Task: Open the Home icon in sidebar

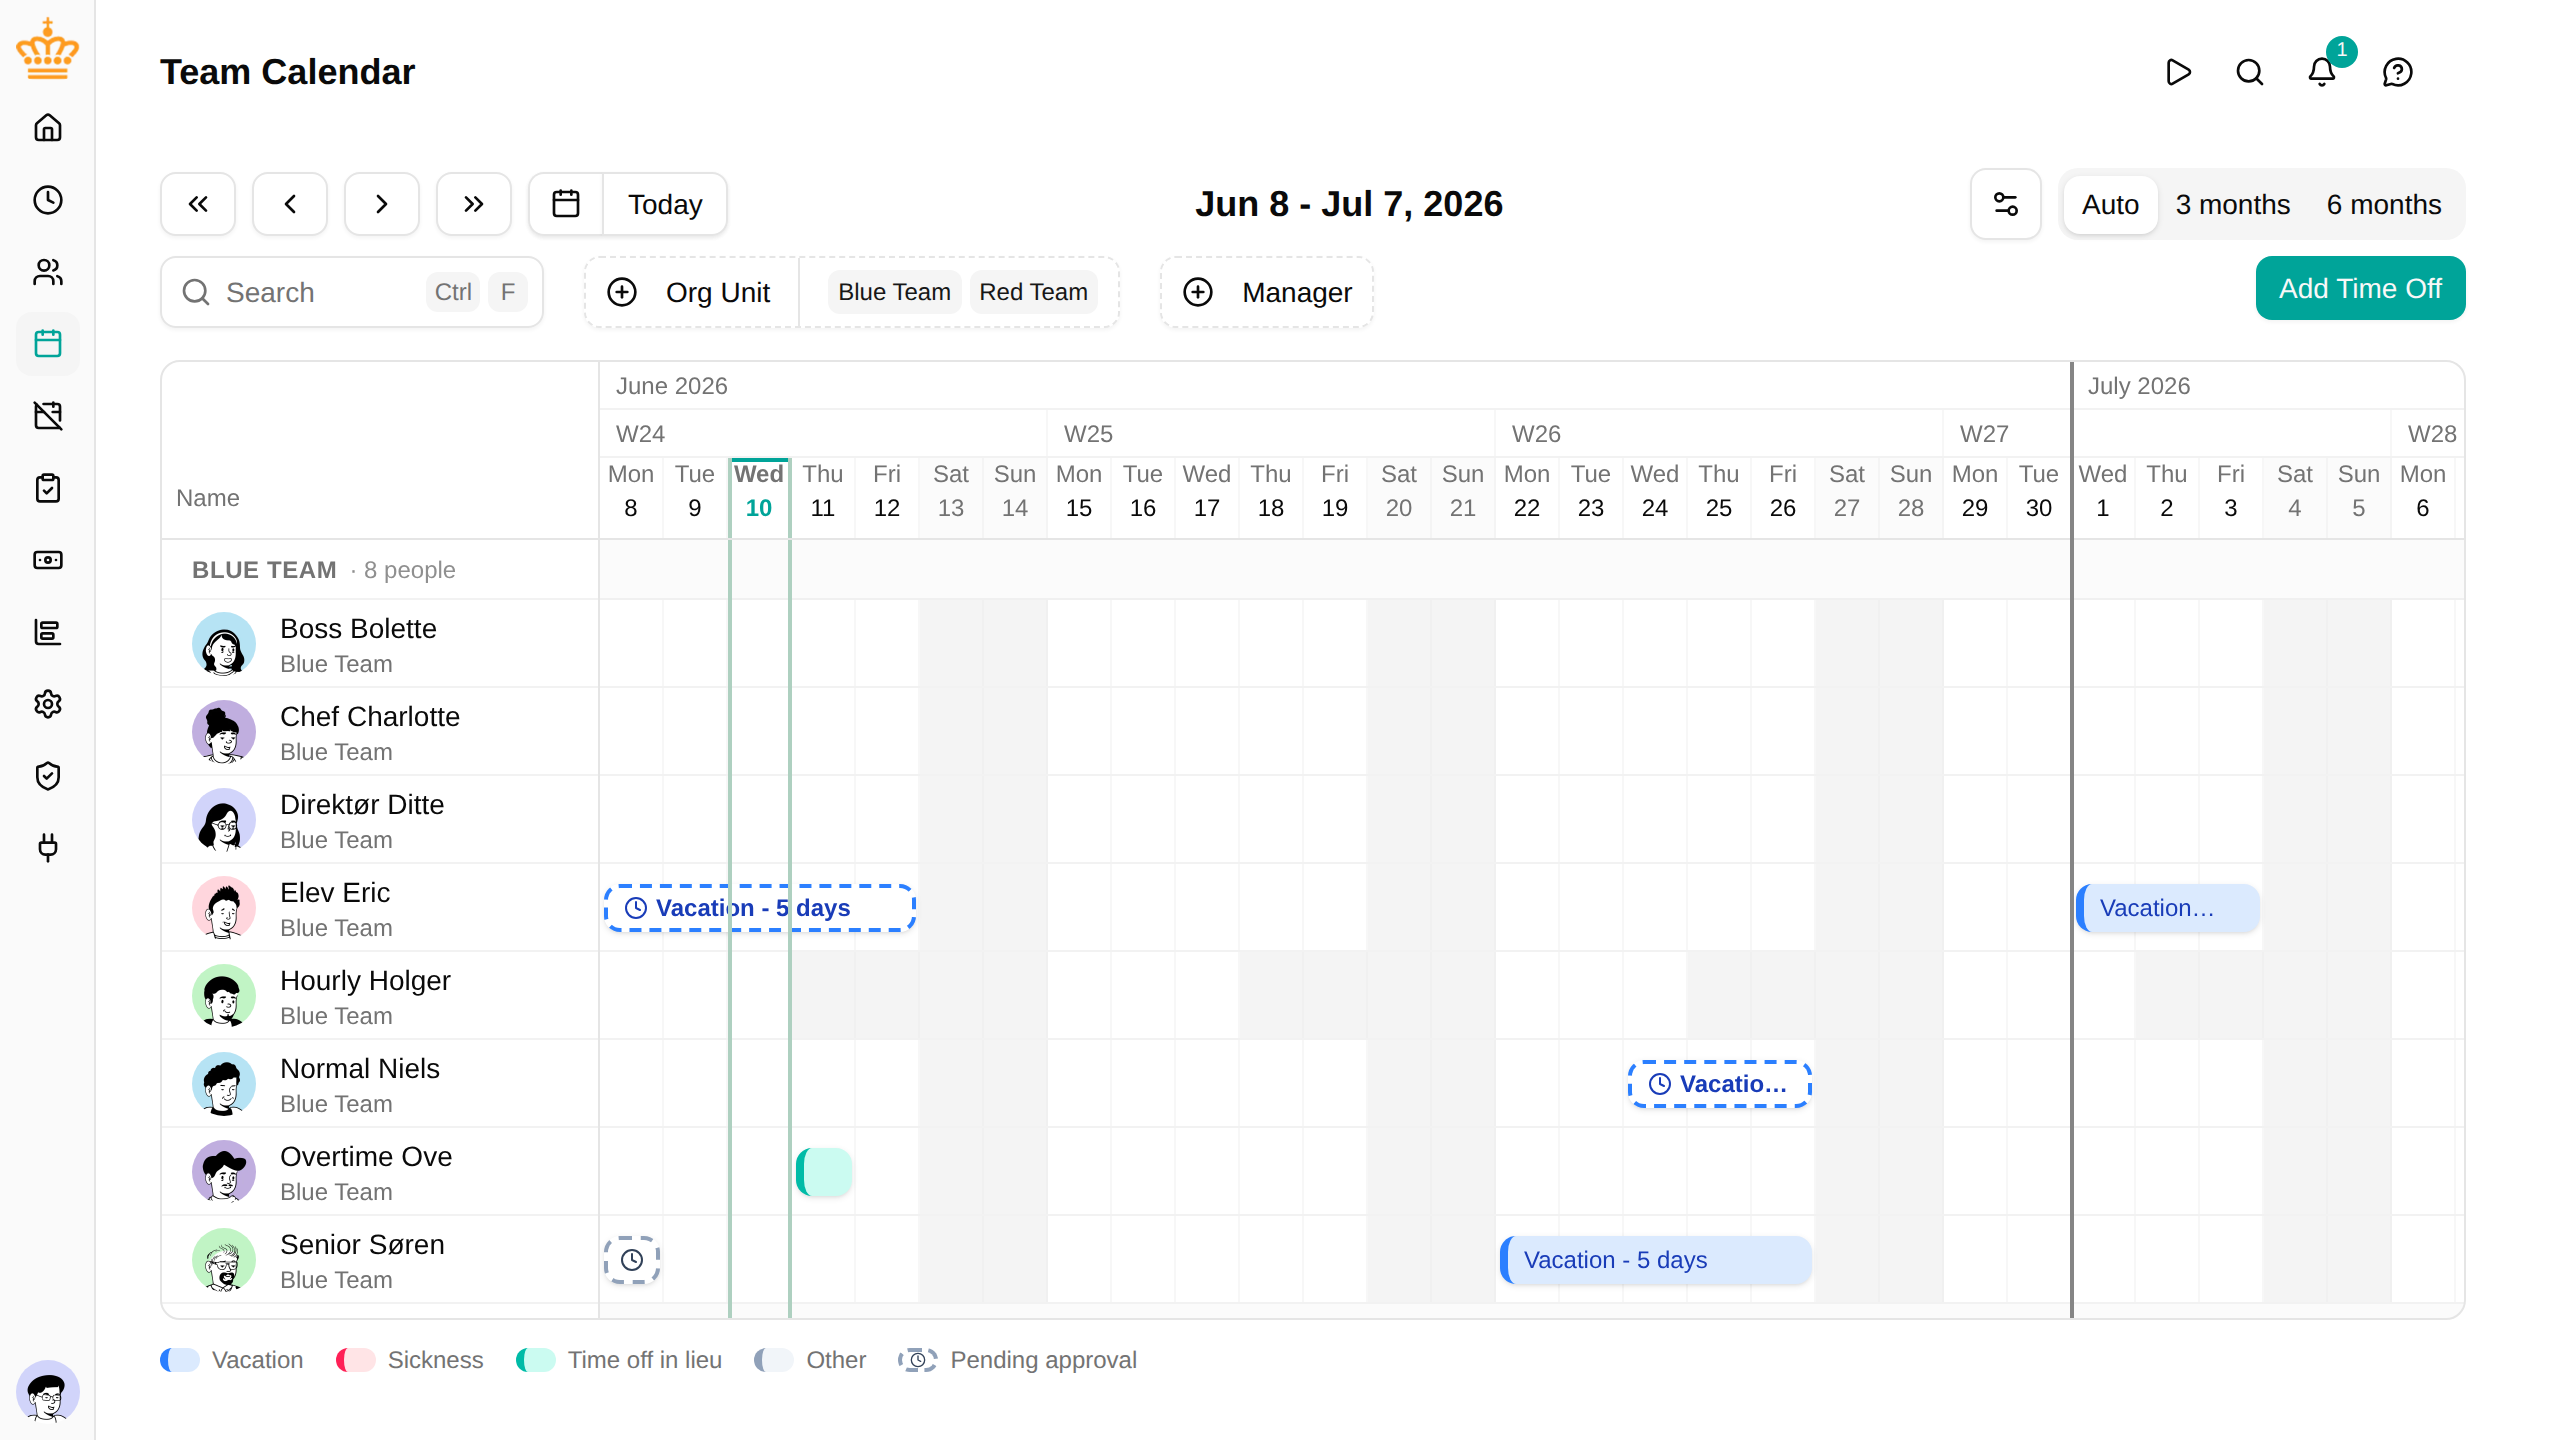Action: (x=48, y=128)
